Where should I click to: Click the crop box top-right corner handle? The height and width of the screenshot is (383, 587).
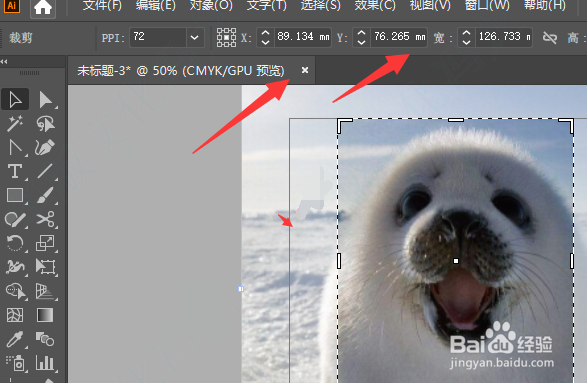(570, 122)
